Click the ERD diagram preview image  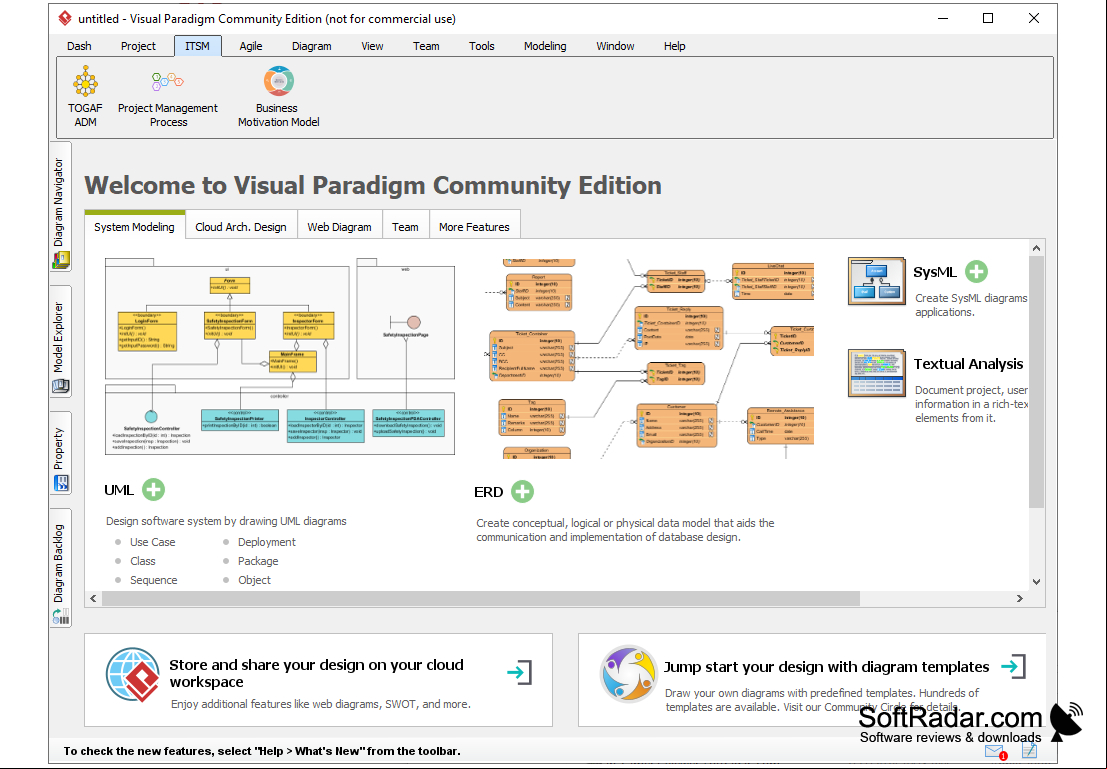click(649, 358)
